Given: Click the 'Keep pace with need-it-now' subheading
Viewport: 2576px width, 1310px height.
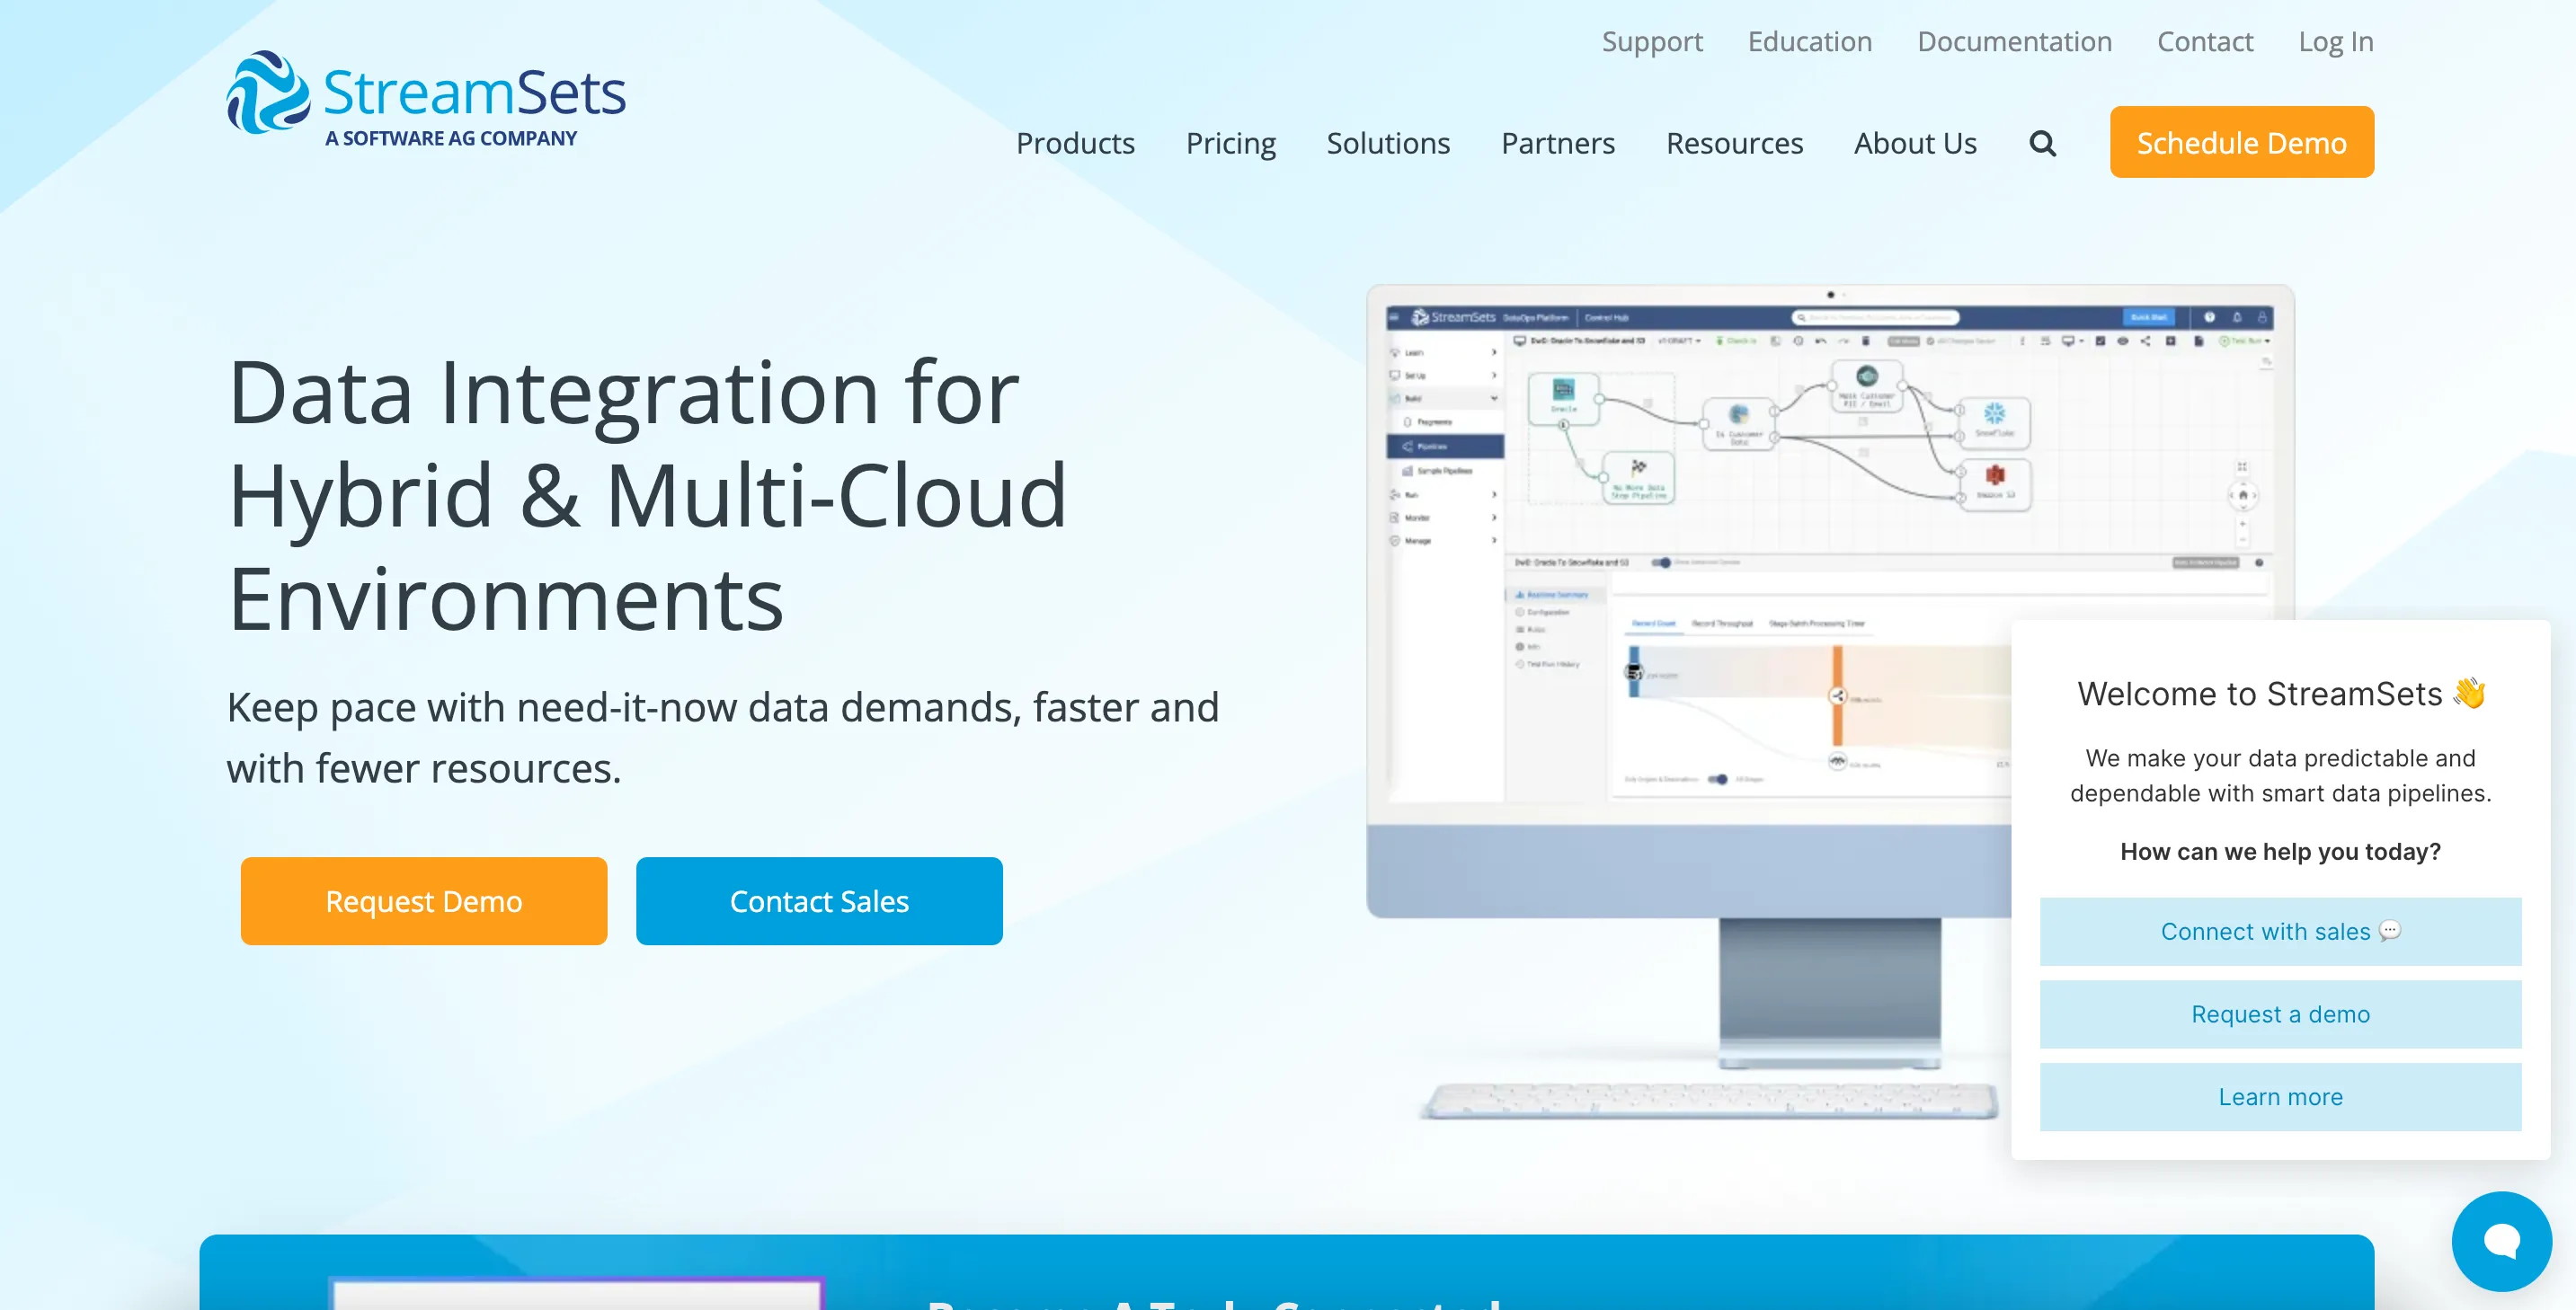Looking at the screenshot, I should 722,737.
